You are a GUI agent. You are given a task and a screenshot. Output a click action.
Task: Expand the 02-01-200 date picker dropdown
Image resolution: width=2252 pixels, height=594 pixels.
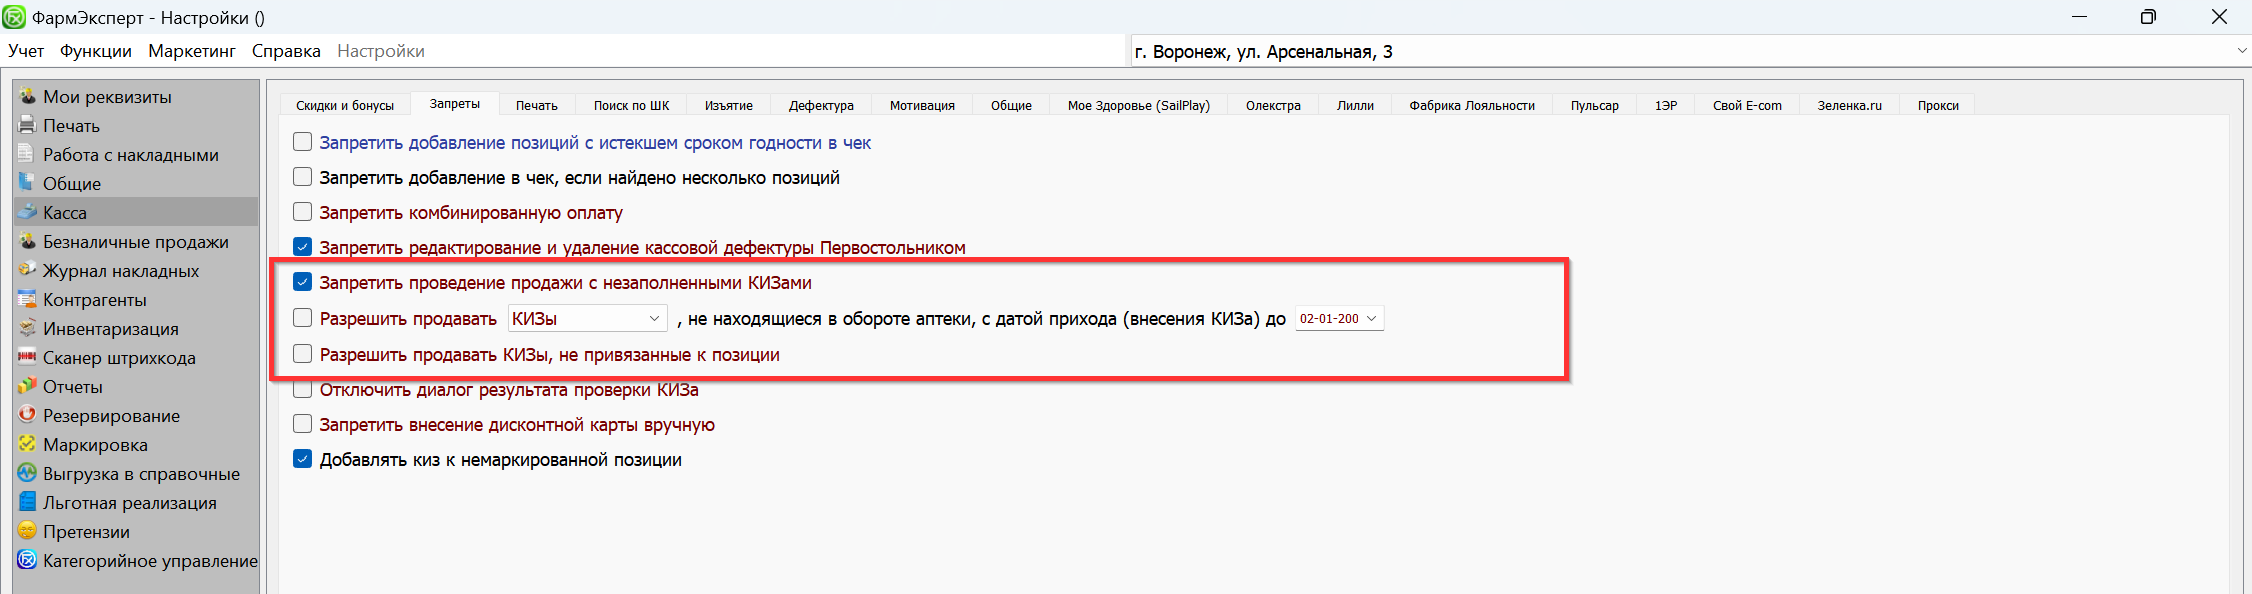1372,319
